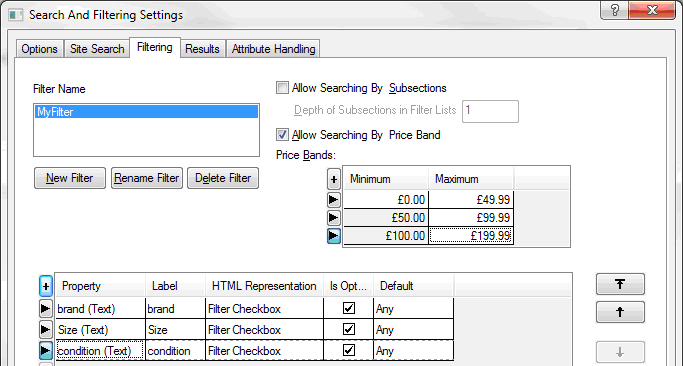Open Filter Checkbox cell in condition row
The width and height of the screenshot is (683, 366).
tap(264, 351)
